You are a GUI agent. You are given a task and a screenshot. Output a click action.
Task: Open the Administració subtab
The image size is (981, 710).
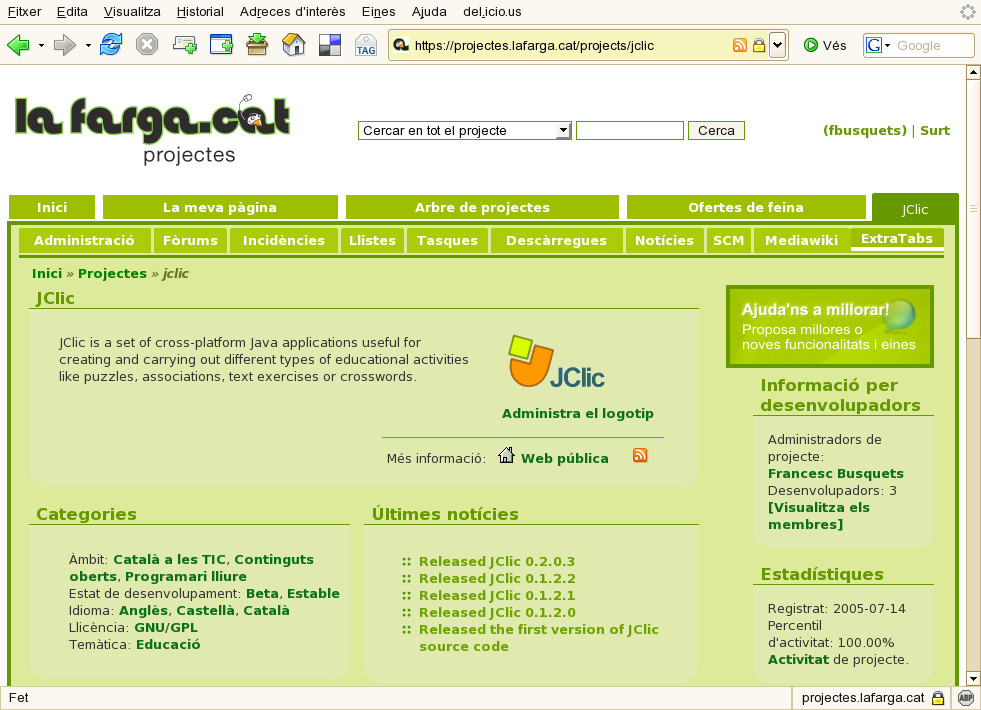pos(84,240)
